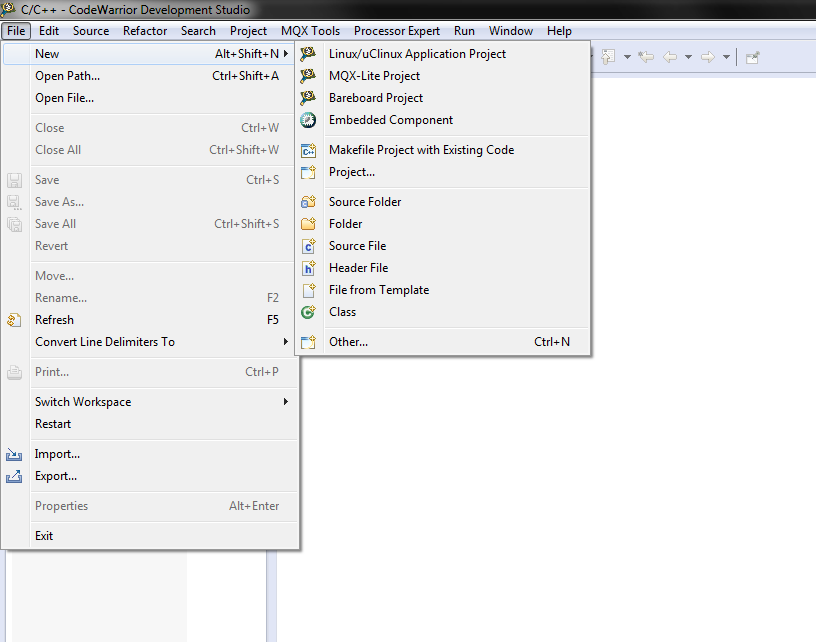
Task: Create a new Source Folder
Action: pyautogui.click(x=442, y=201)
